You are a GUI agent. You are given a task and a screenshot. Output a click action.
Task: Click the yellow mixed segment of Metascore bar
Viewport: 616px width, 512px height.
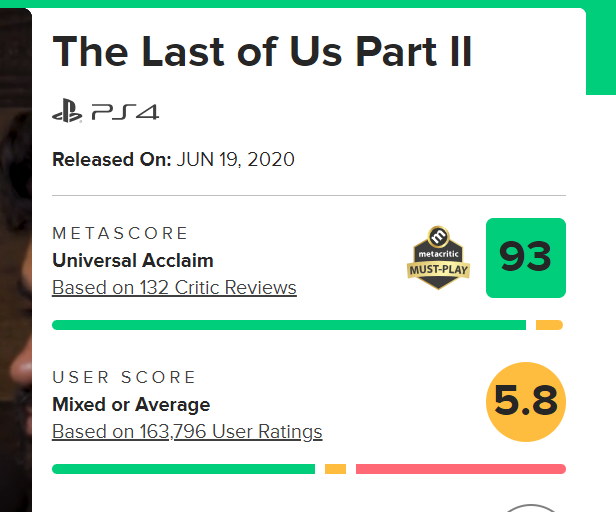[x=549, y=325]
